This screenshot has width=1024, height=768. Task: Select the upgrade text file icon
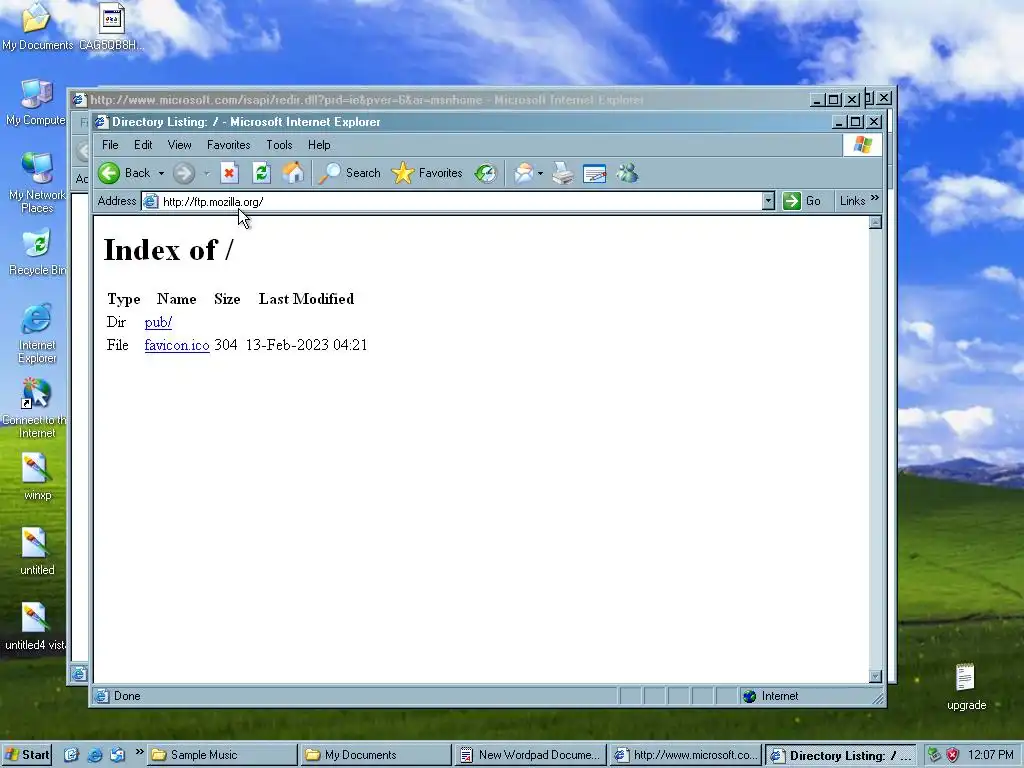[966, 688]
